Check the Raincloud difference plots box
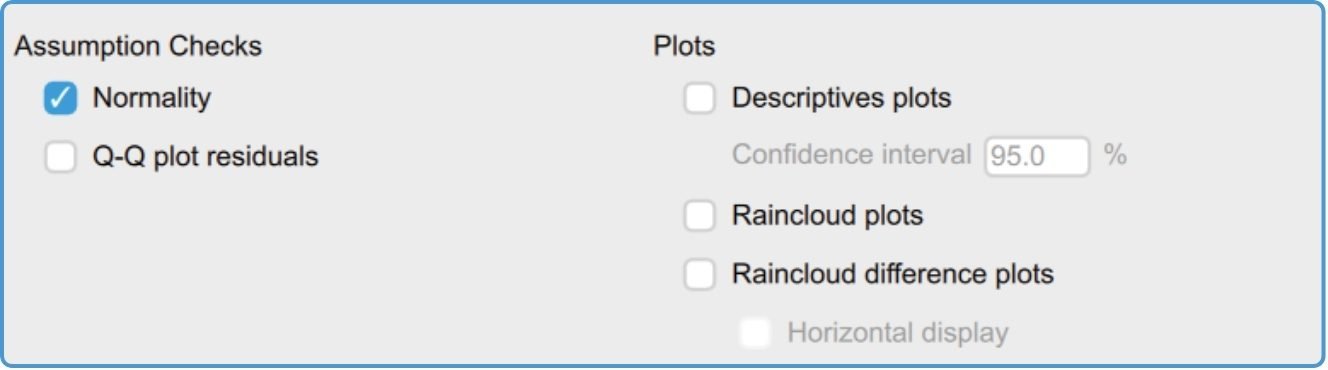 click(699, 275)
